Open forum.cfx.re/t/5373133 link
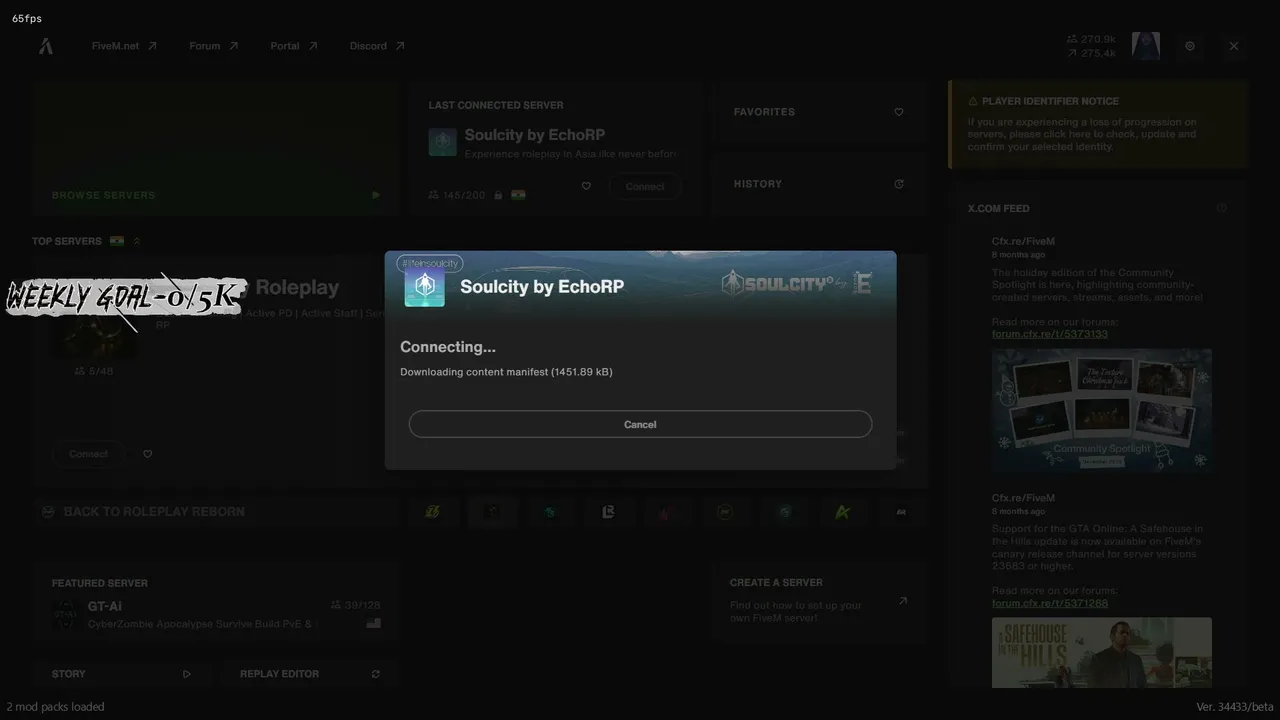This screenshot has height=720, width=1280. point(1050,334)
